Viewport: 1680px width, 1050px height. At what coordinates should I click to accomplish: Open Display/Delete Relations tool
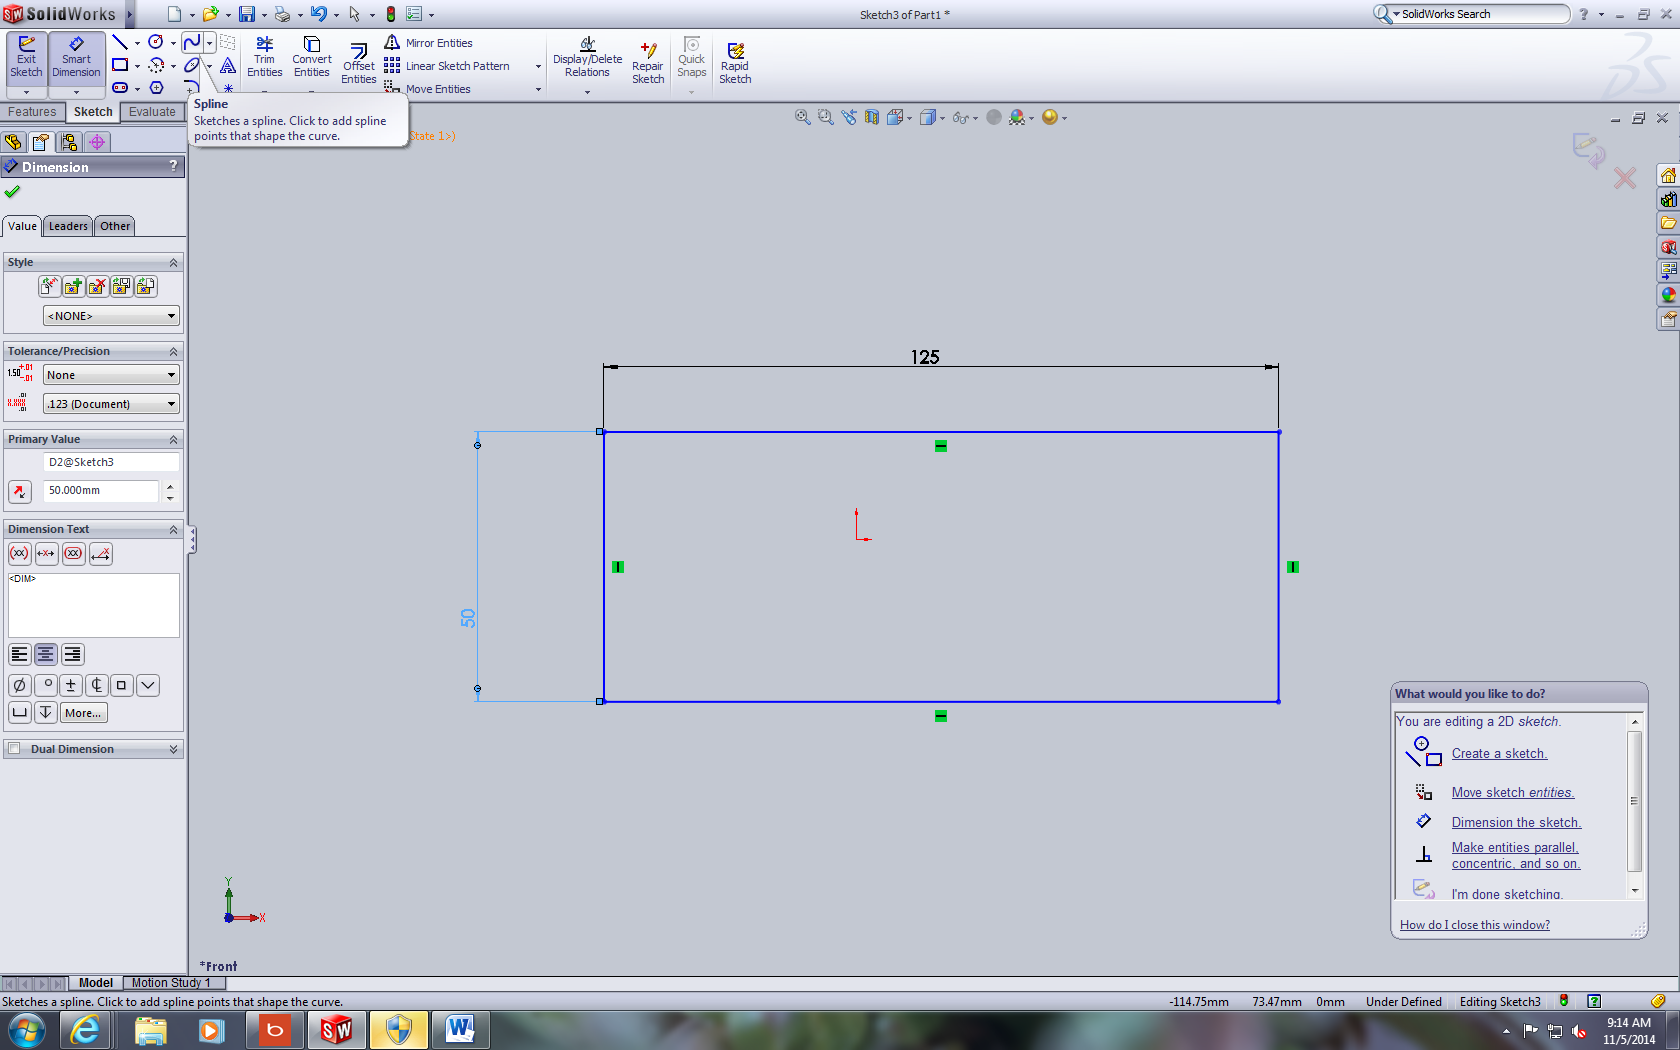click(587, 58)
